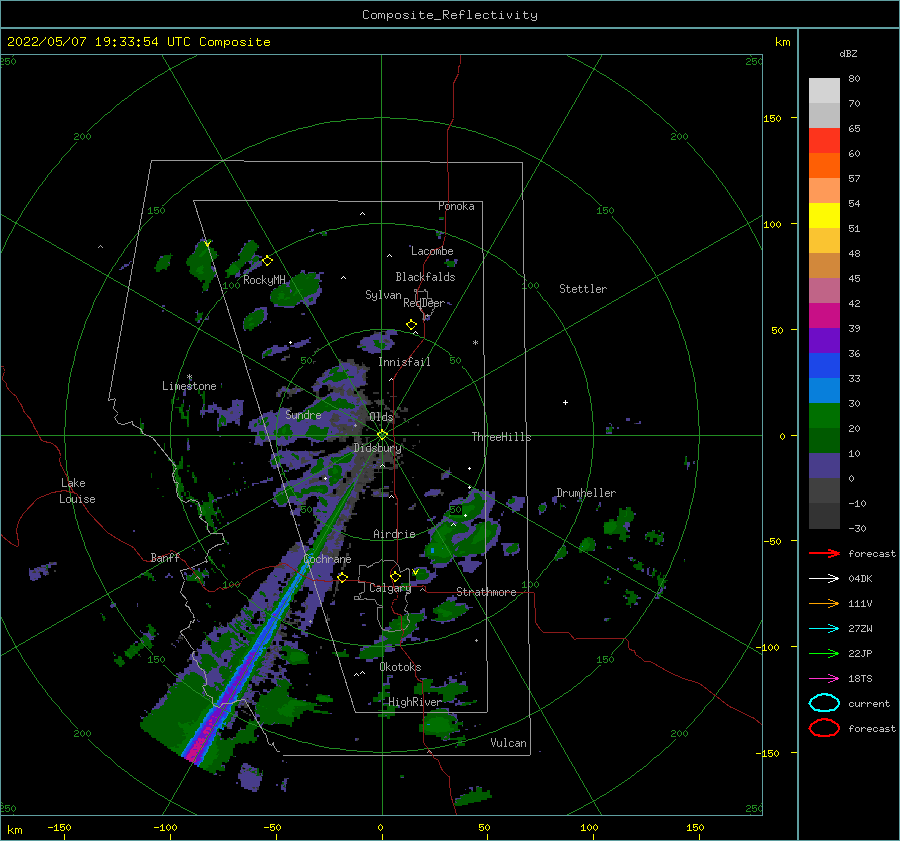
Task: Click the Vulcan town label
Action: click(x=509, y=743)
